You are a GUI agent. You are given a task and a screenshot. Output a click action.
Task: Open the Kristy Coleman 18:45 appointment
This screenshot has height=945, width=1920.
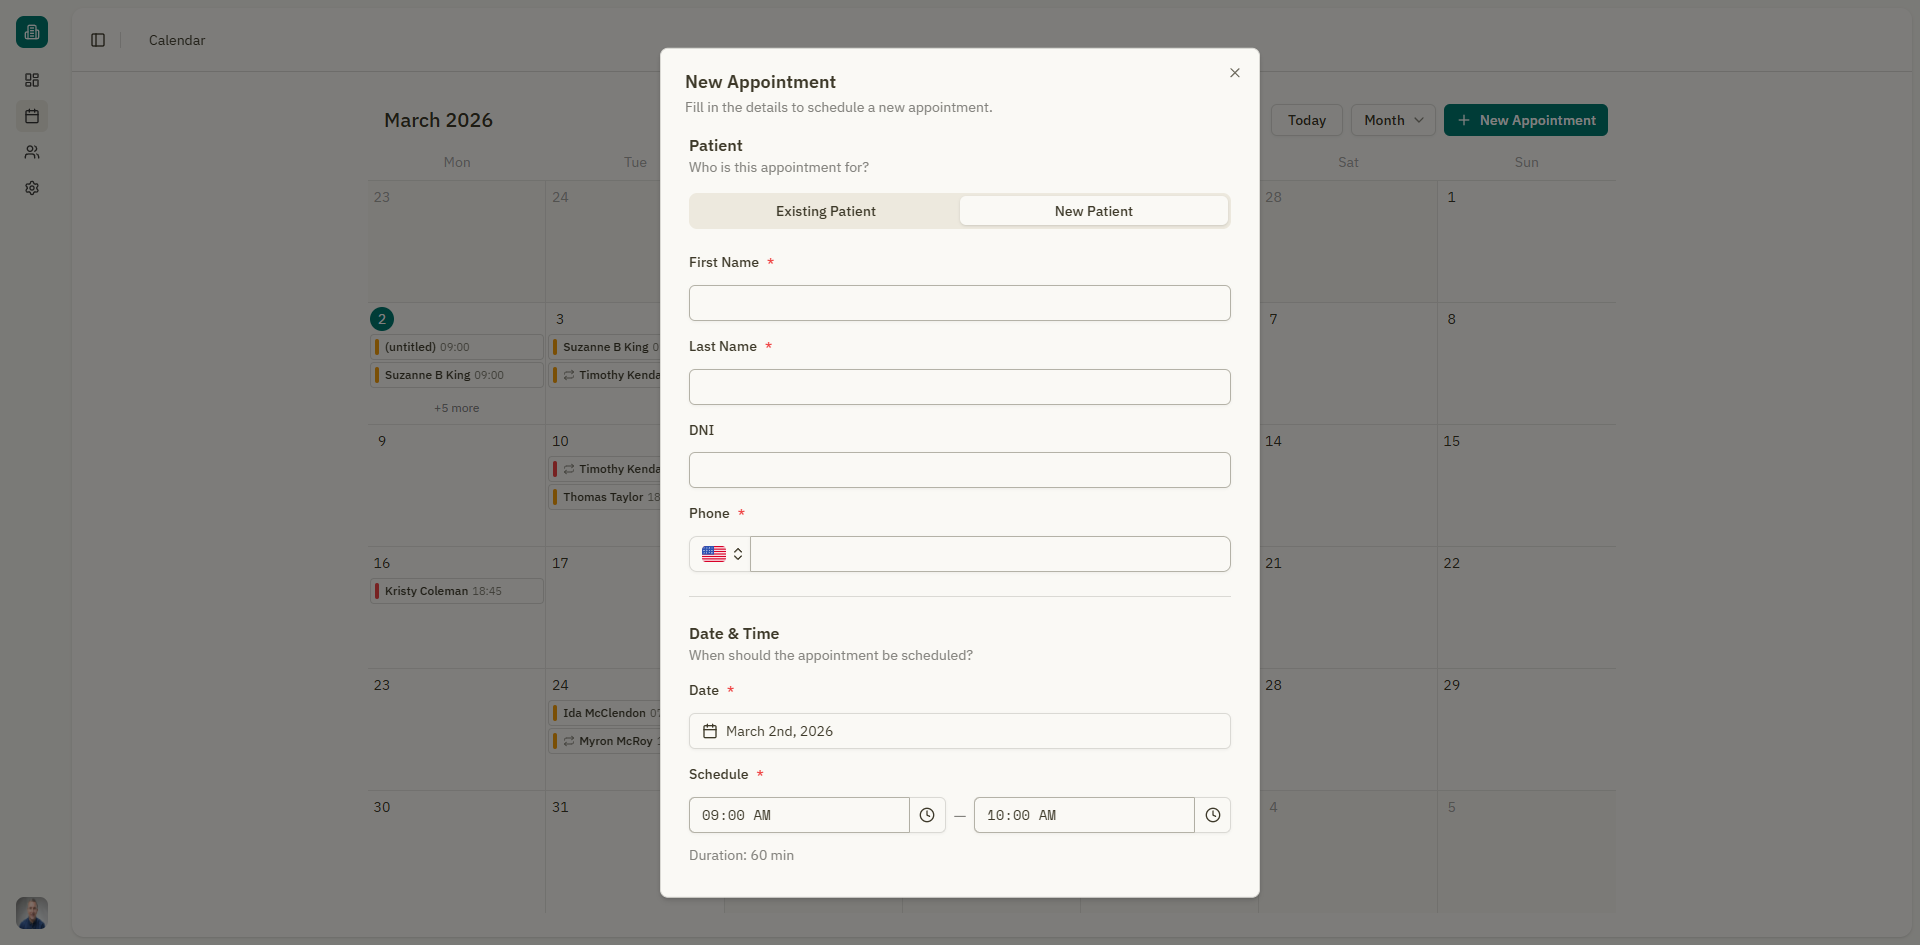tap(456, 591)
